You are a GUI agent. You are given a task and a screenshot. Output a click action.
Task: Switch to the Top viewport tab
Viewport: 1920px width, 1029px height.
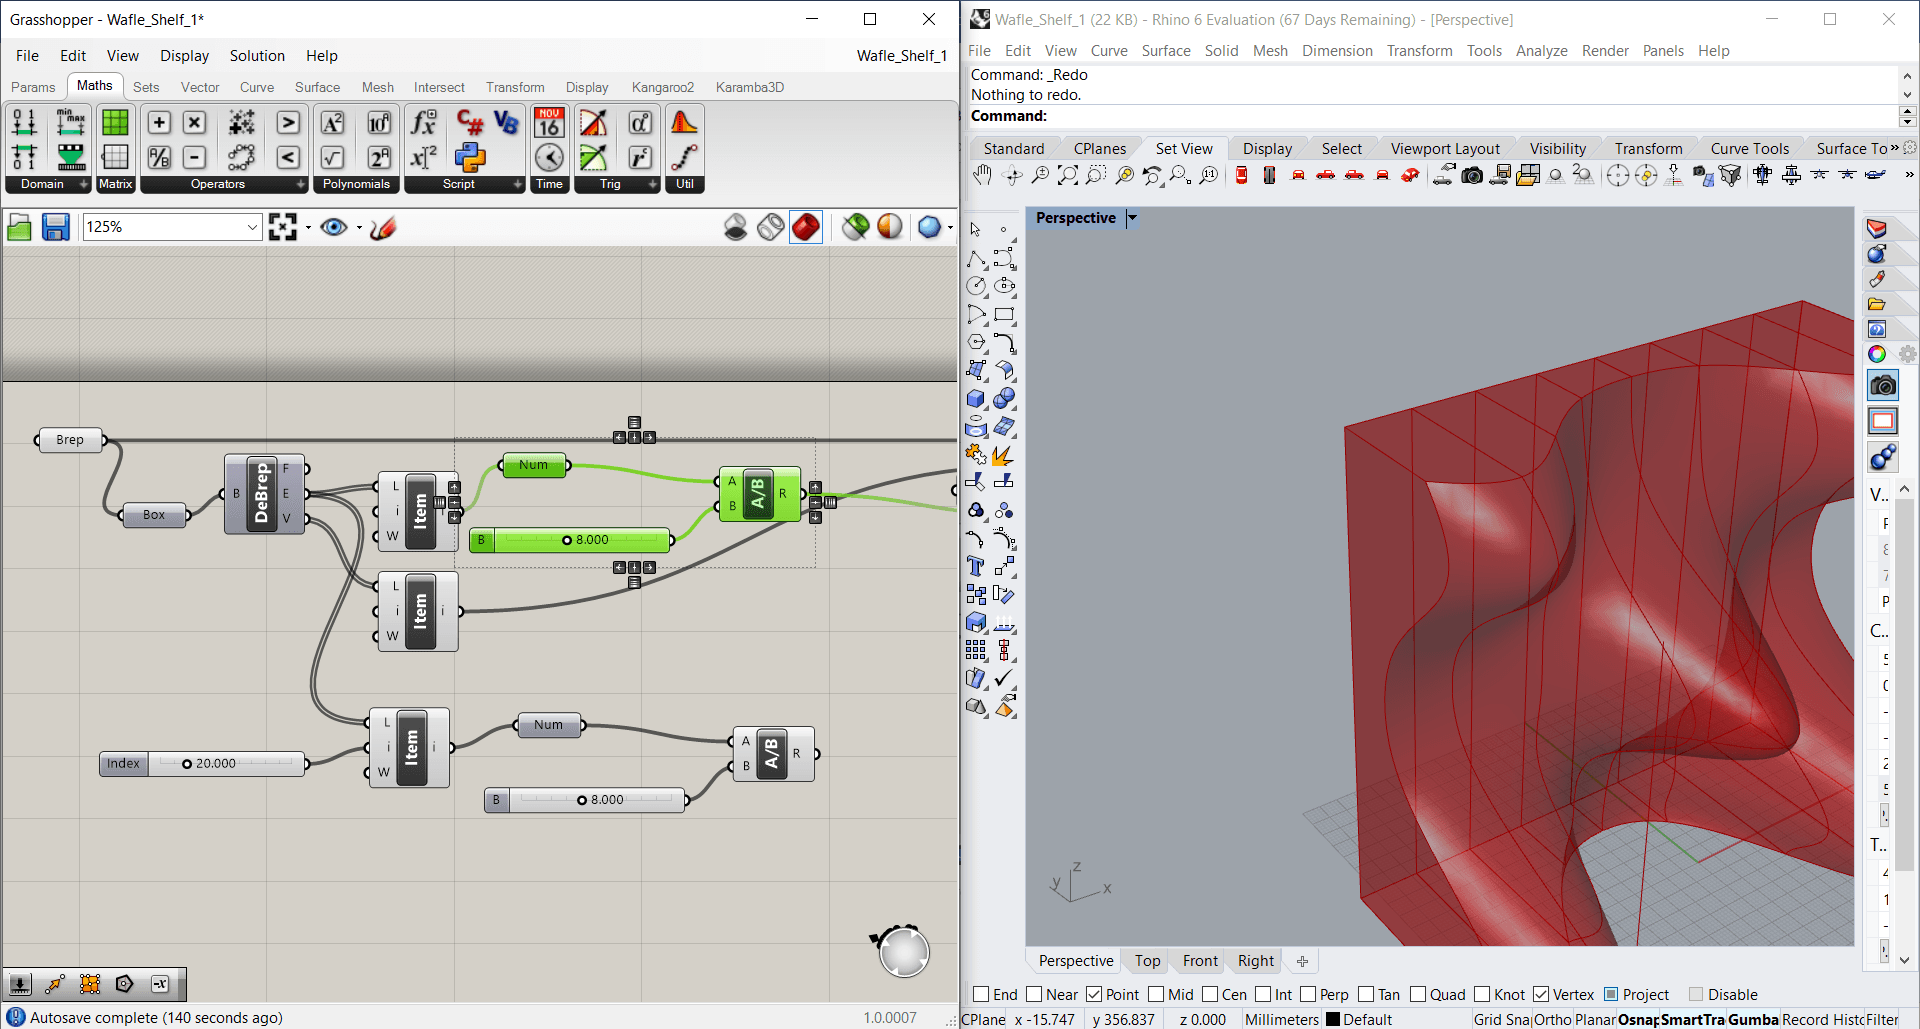click(x=1147, y=961)
